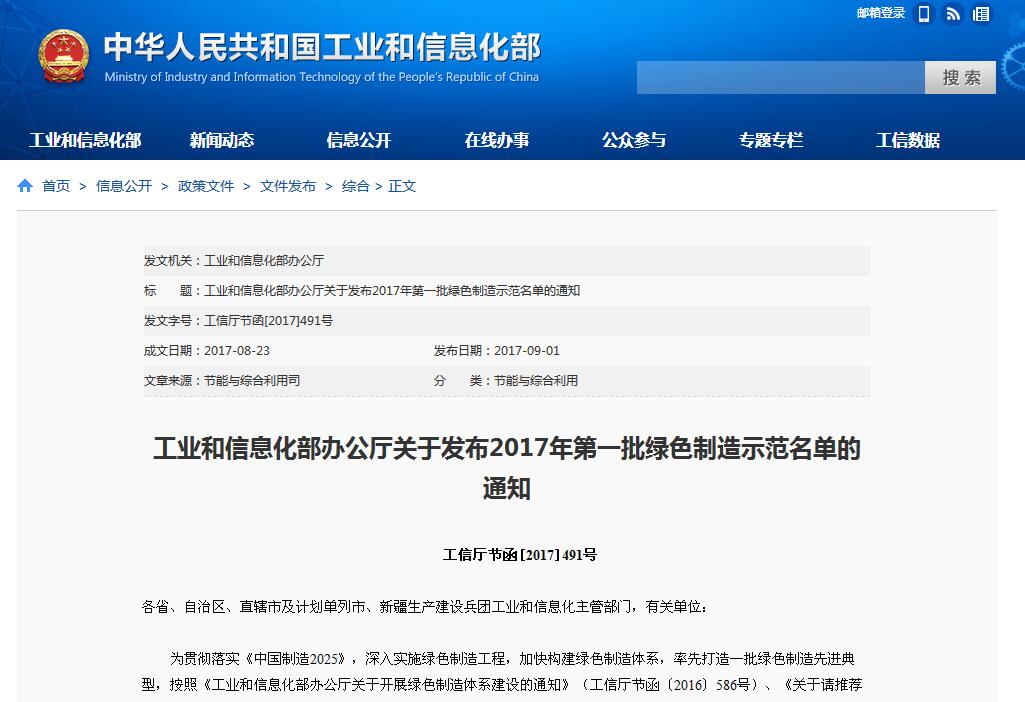
Task: Click the 中华人民共和国工业和信息化部 site title
Action: pyautogui.click(x=322, y=46)
